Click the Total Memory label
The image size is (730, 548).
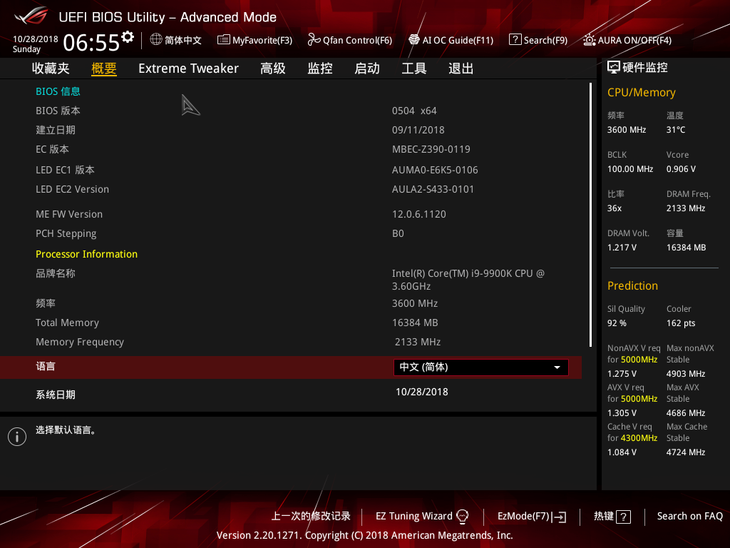(67, 323)
